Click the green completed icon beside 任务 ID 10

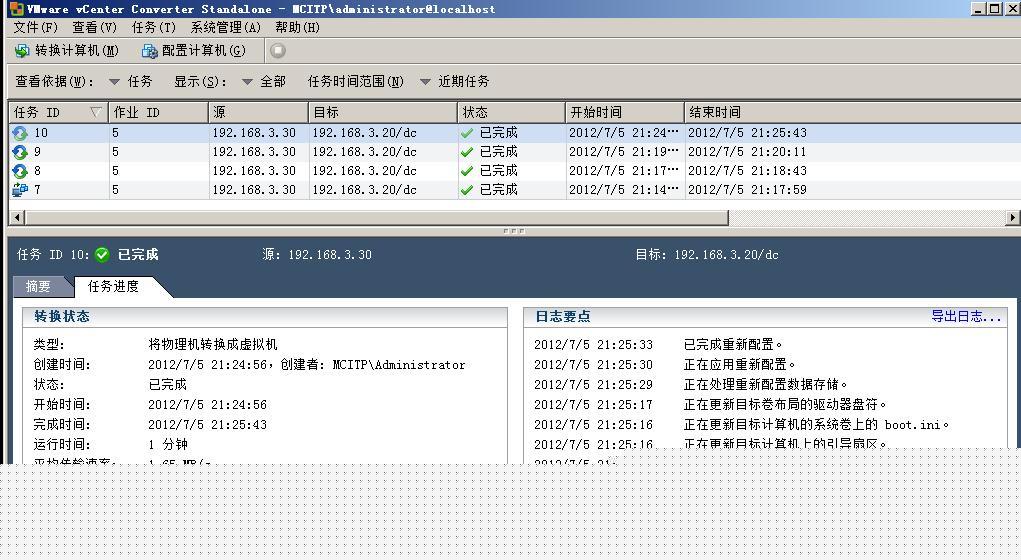102,255
